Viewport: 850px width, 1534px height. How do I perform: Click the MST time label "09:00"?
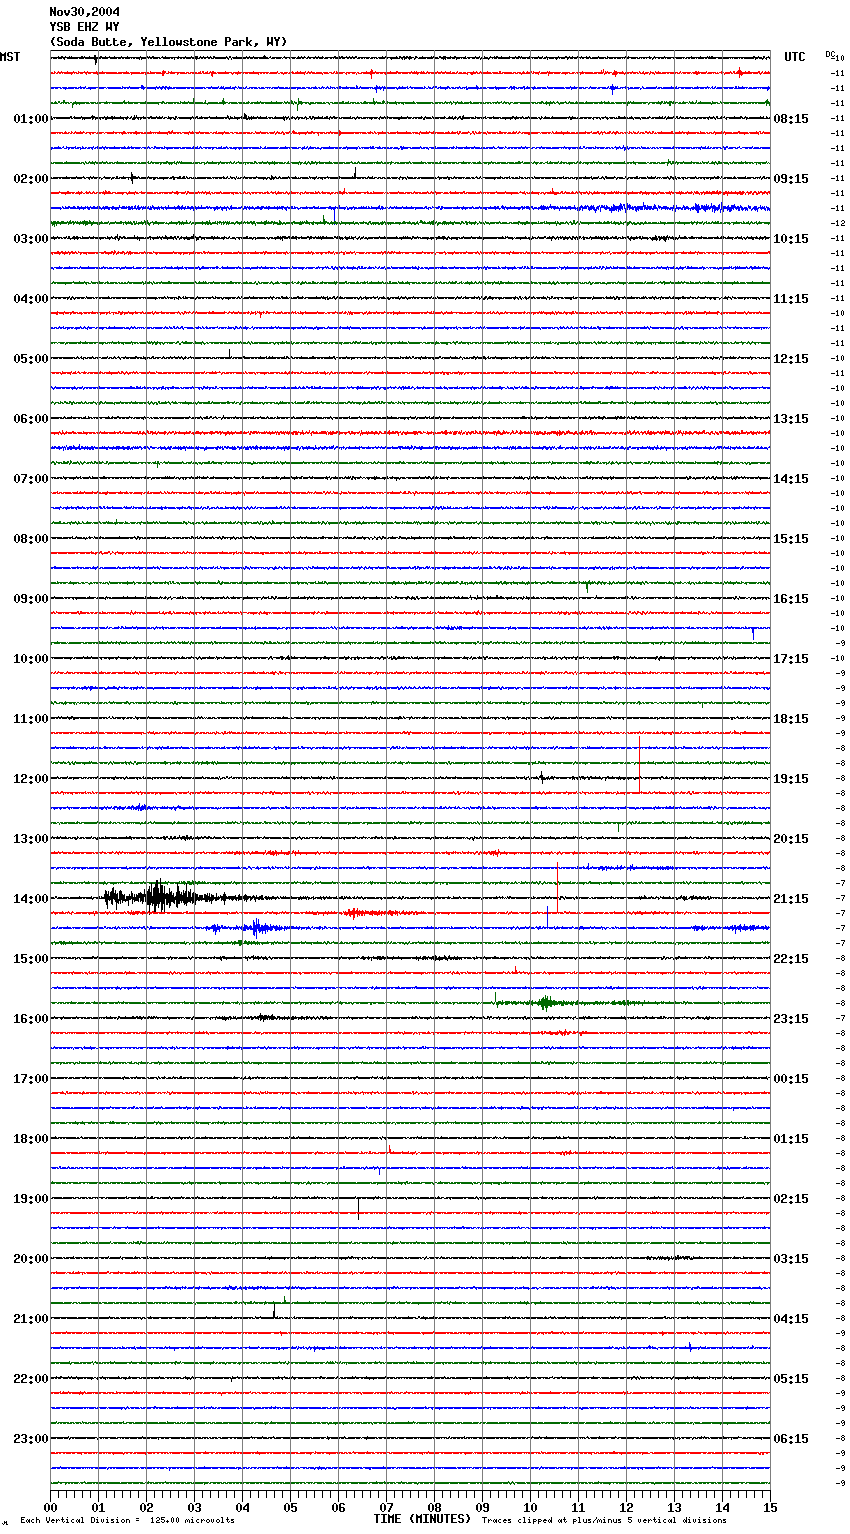[31, 599]
